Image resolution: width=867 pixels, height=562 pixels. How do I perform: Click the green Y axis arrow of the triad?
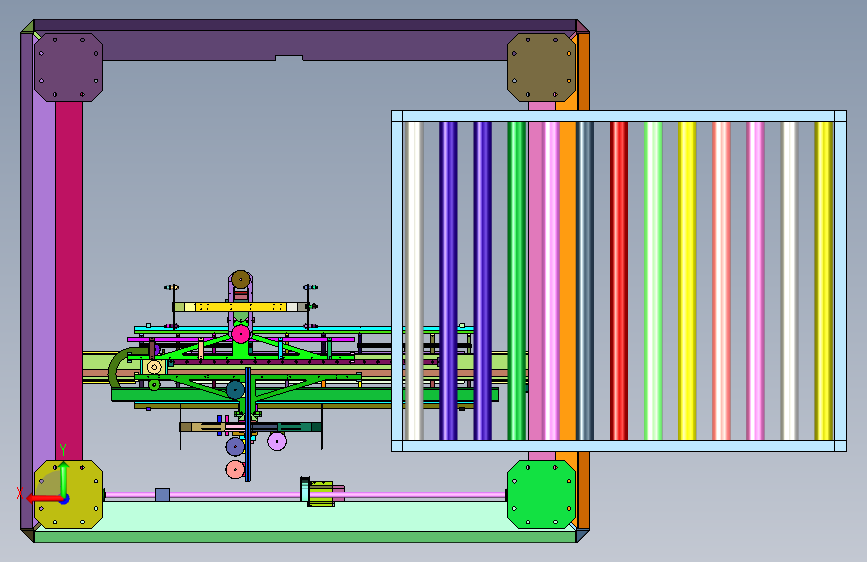click(x=64, y=478)
